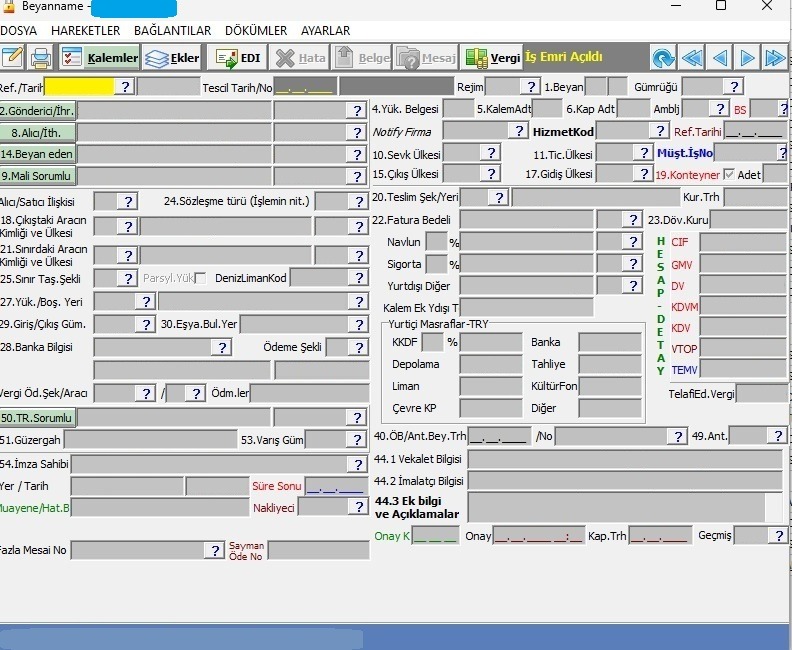Click the 2.Gönderici/İhr. button
The image size is (792, 650).
click(x=38, y=110)
